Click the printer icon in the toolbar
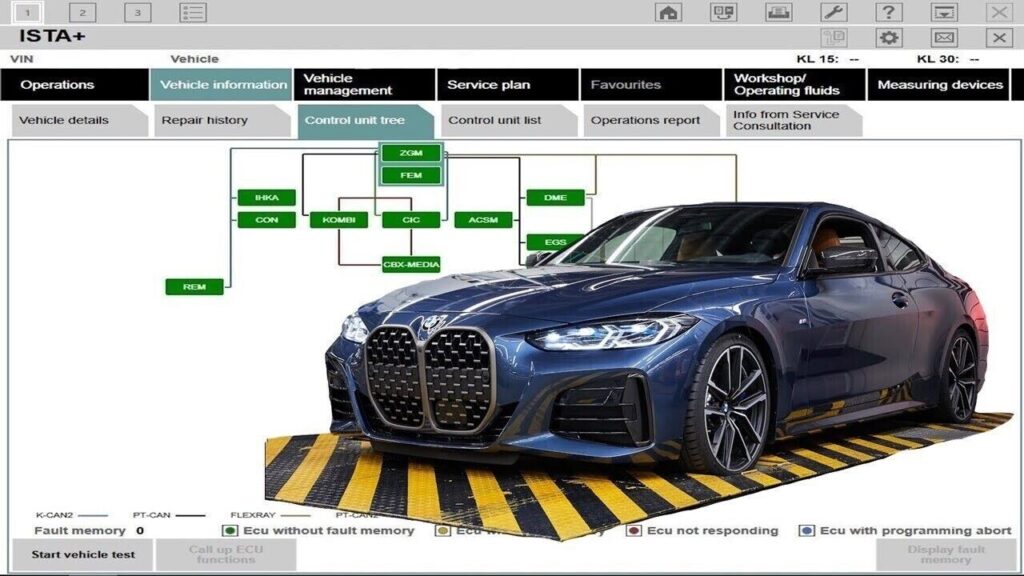This screenshot has height=576, width=1024. (778, 13)
